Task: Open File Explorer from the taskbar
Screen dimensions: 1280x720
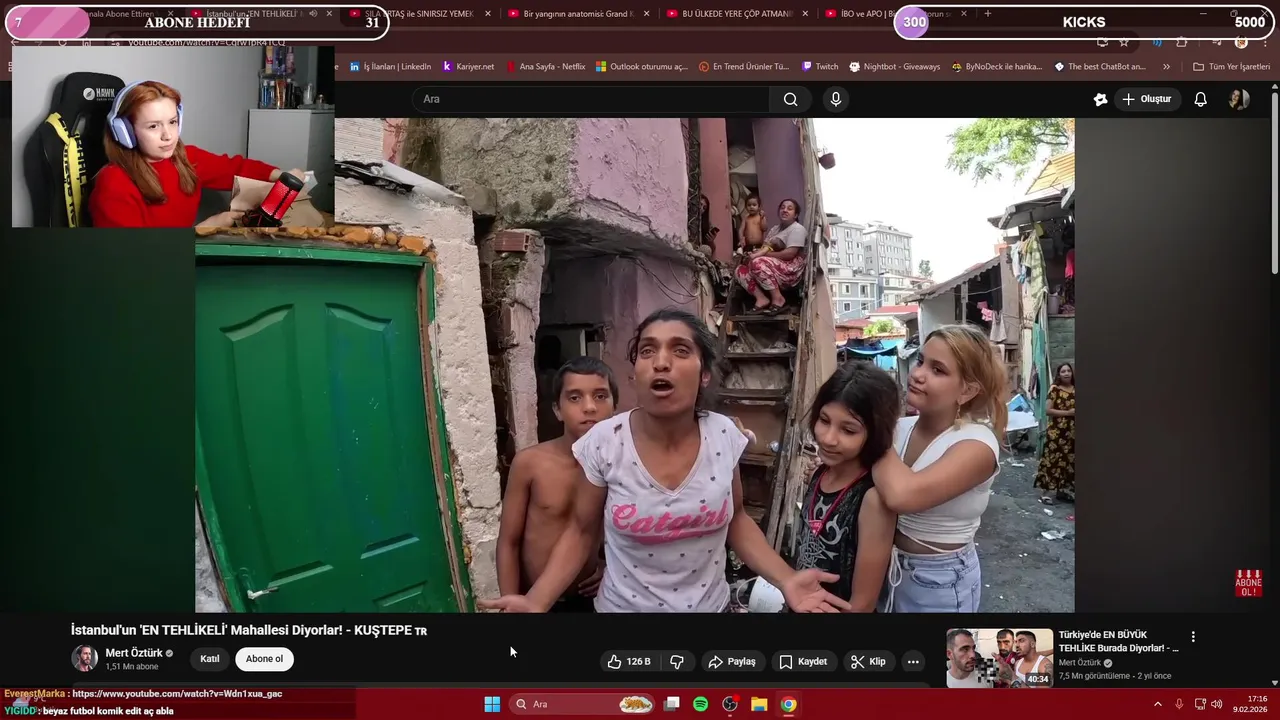Action: pos(759,704)
